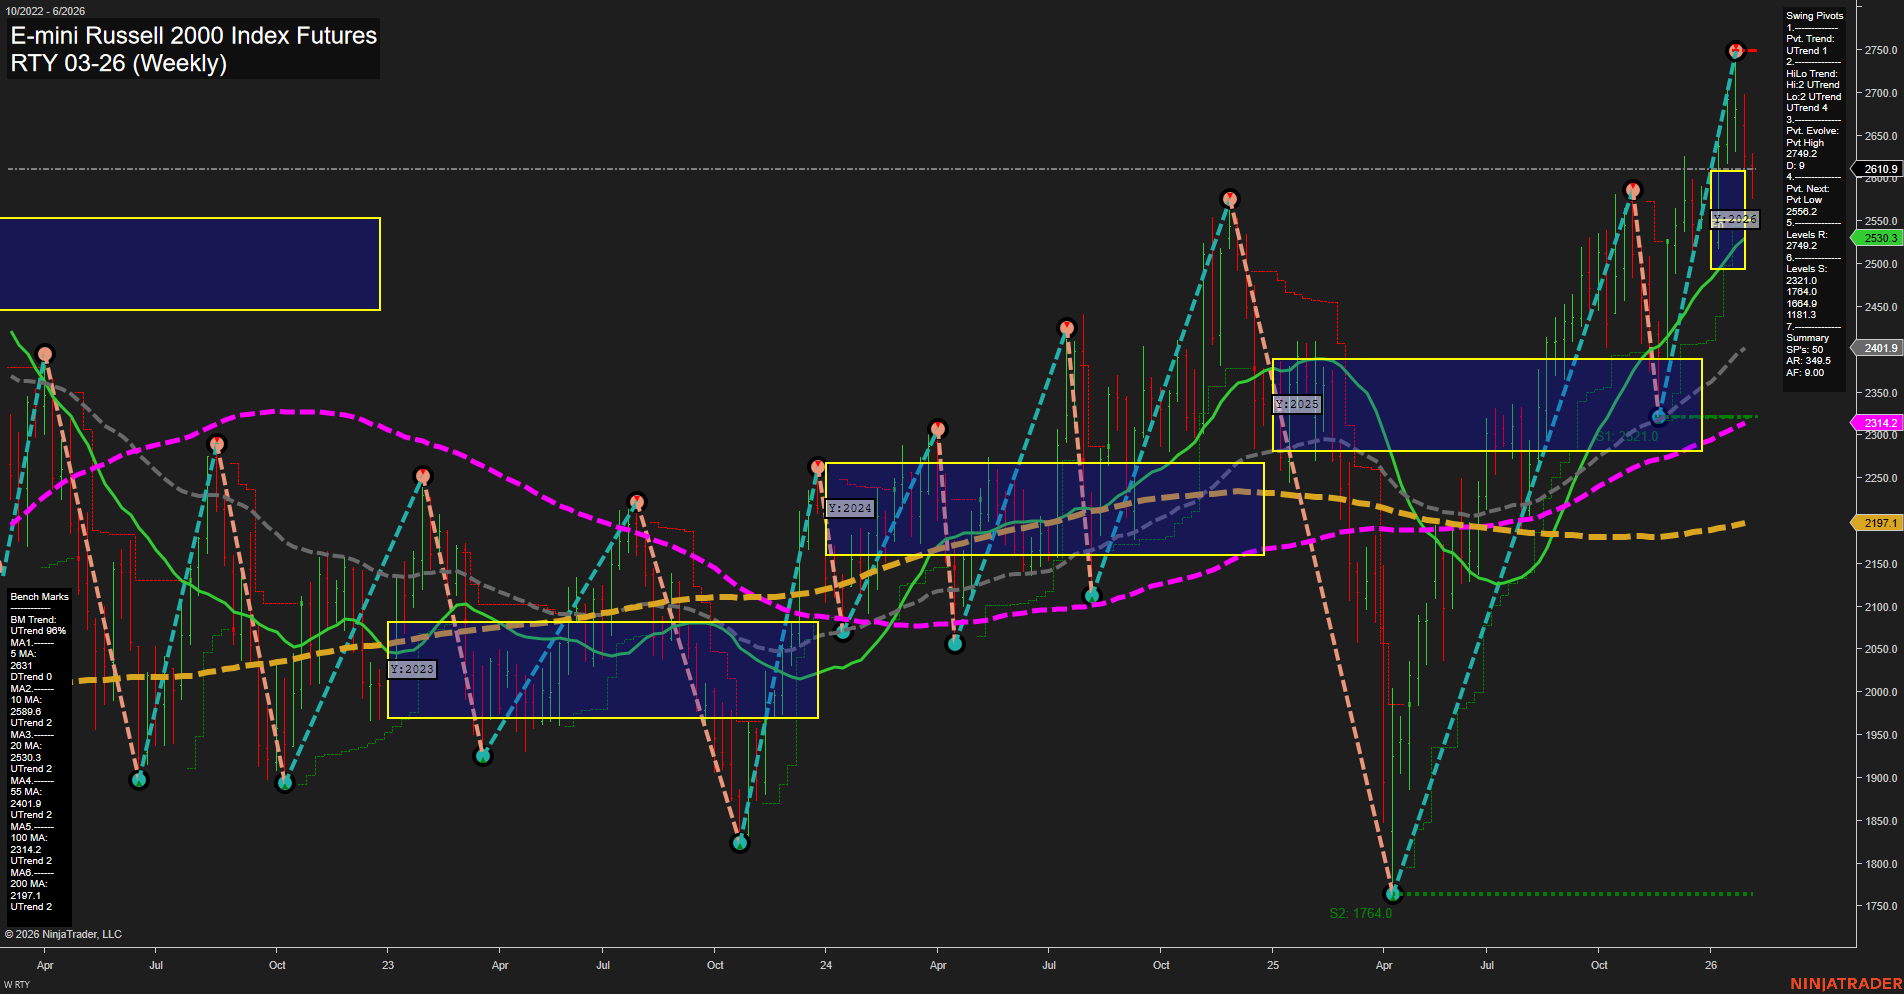
Task: Select the red pivot marker above the Y:2025 box
Action: click(x=1230, y=198)
